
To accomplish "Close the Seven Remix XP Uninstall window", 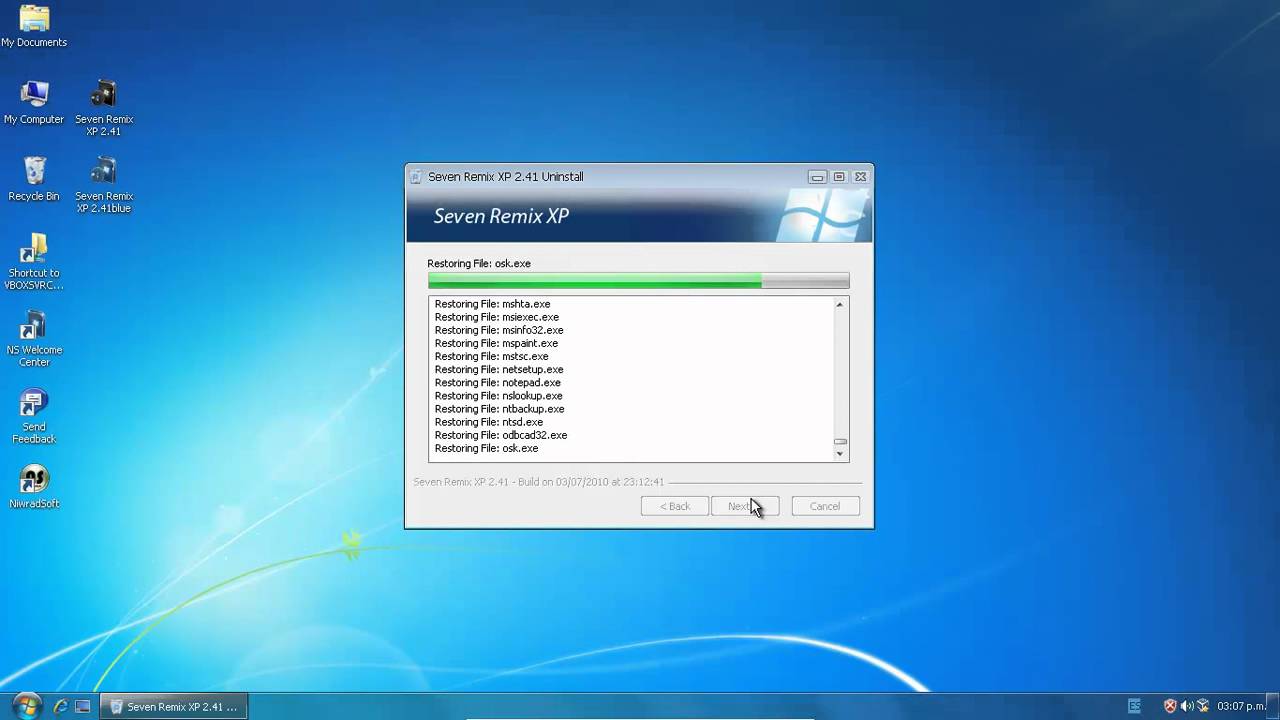I will 860,177.
